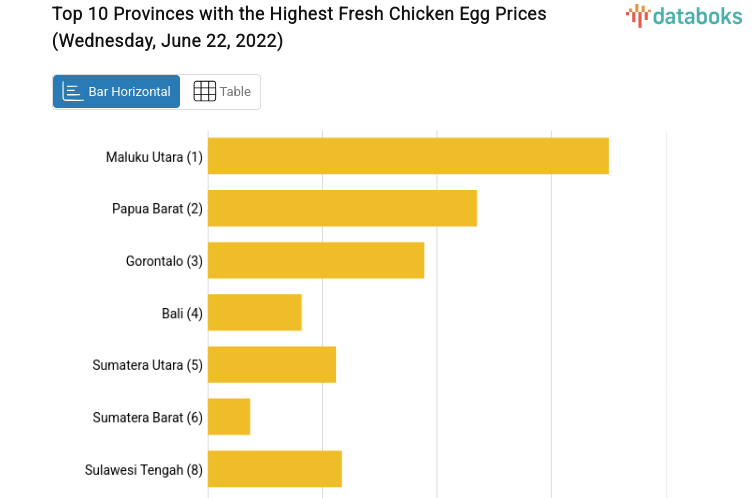
Task: Select the Sumatera Utara bar
Action: (x=272, y=364)
